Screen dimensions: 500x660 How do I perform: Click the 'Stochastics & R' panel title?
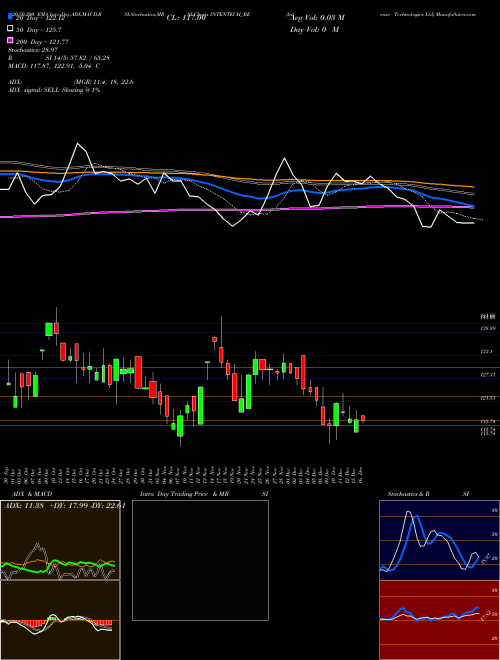tap(409, 494)
